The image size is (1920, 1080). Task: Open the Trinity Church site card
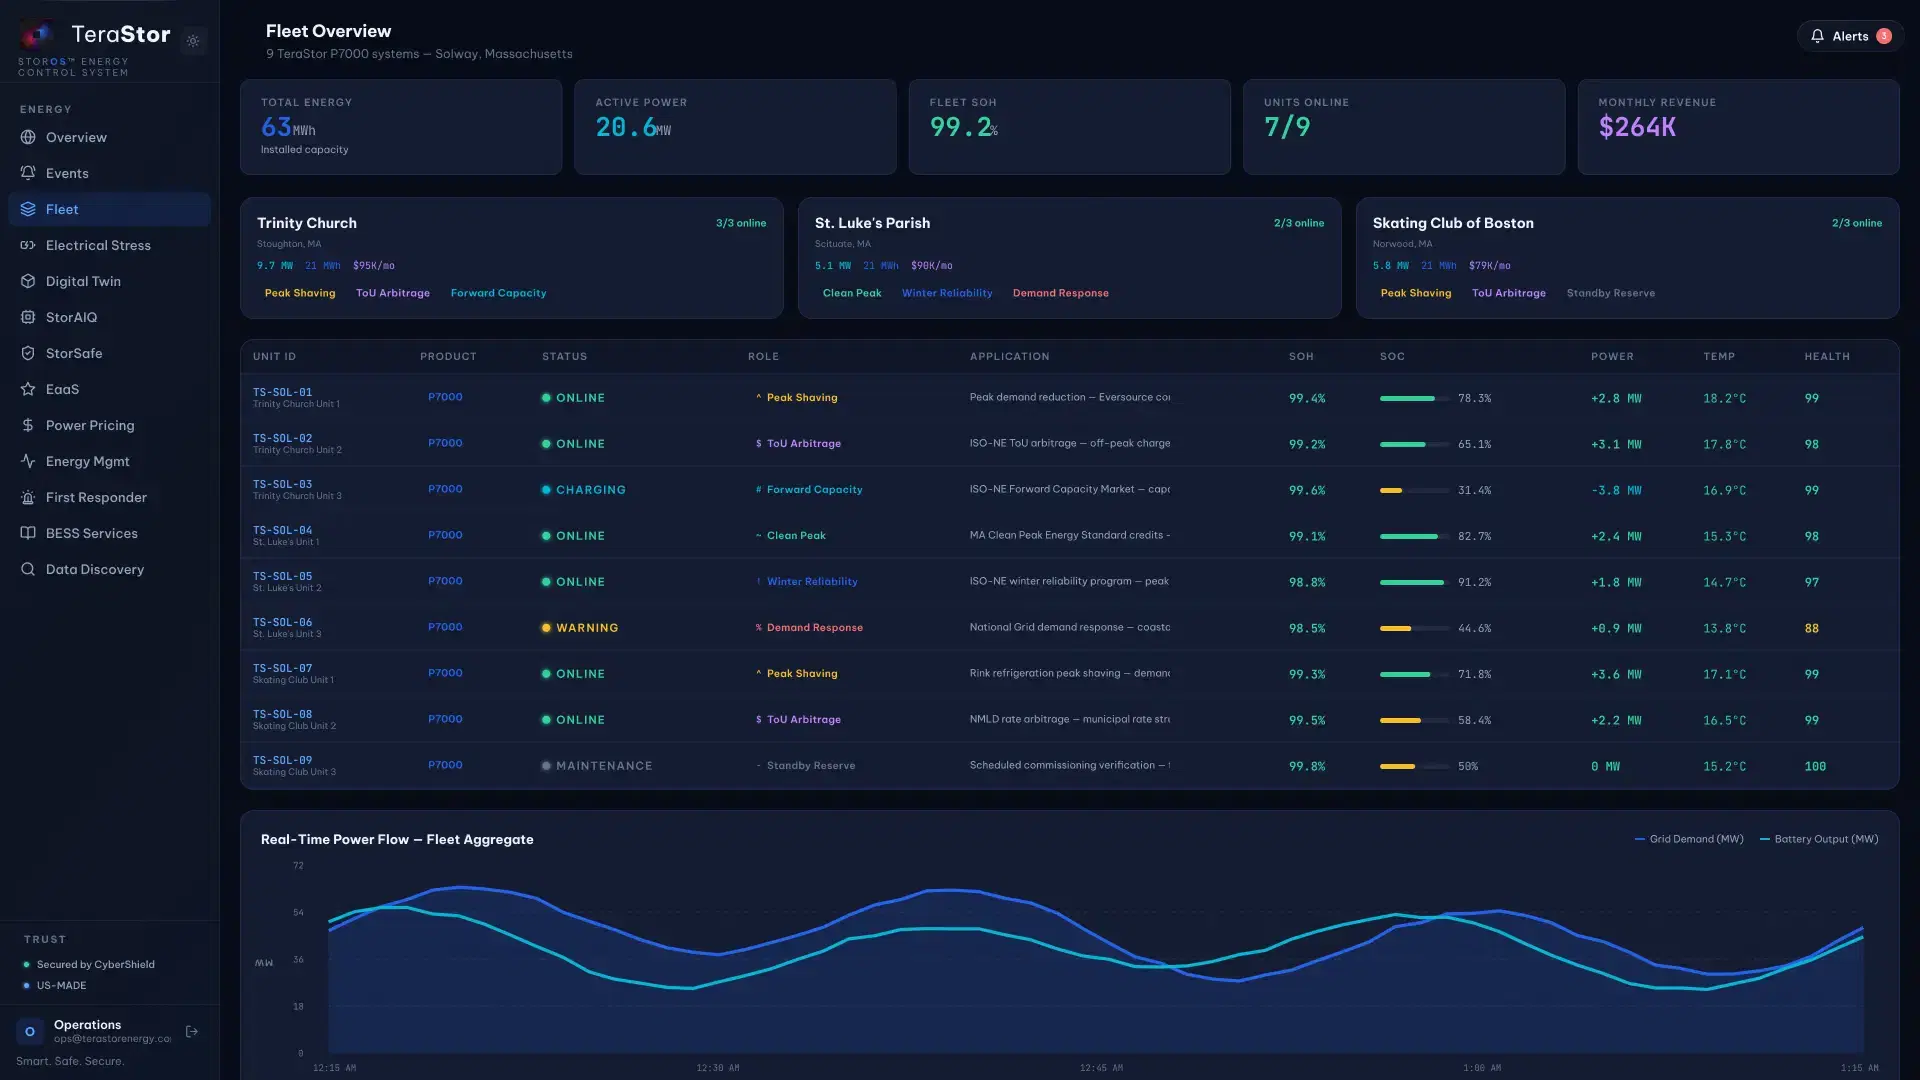coord(512,258)
